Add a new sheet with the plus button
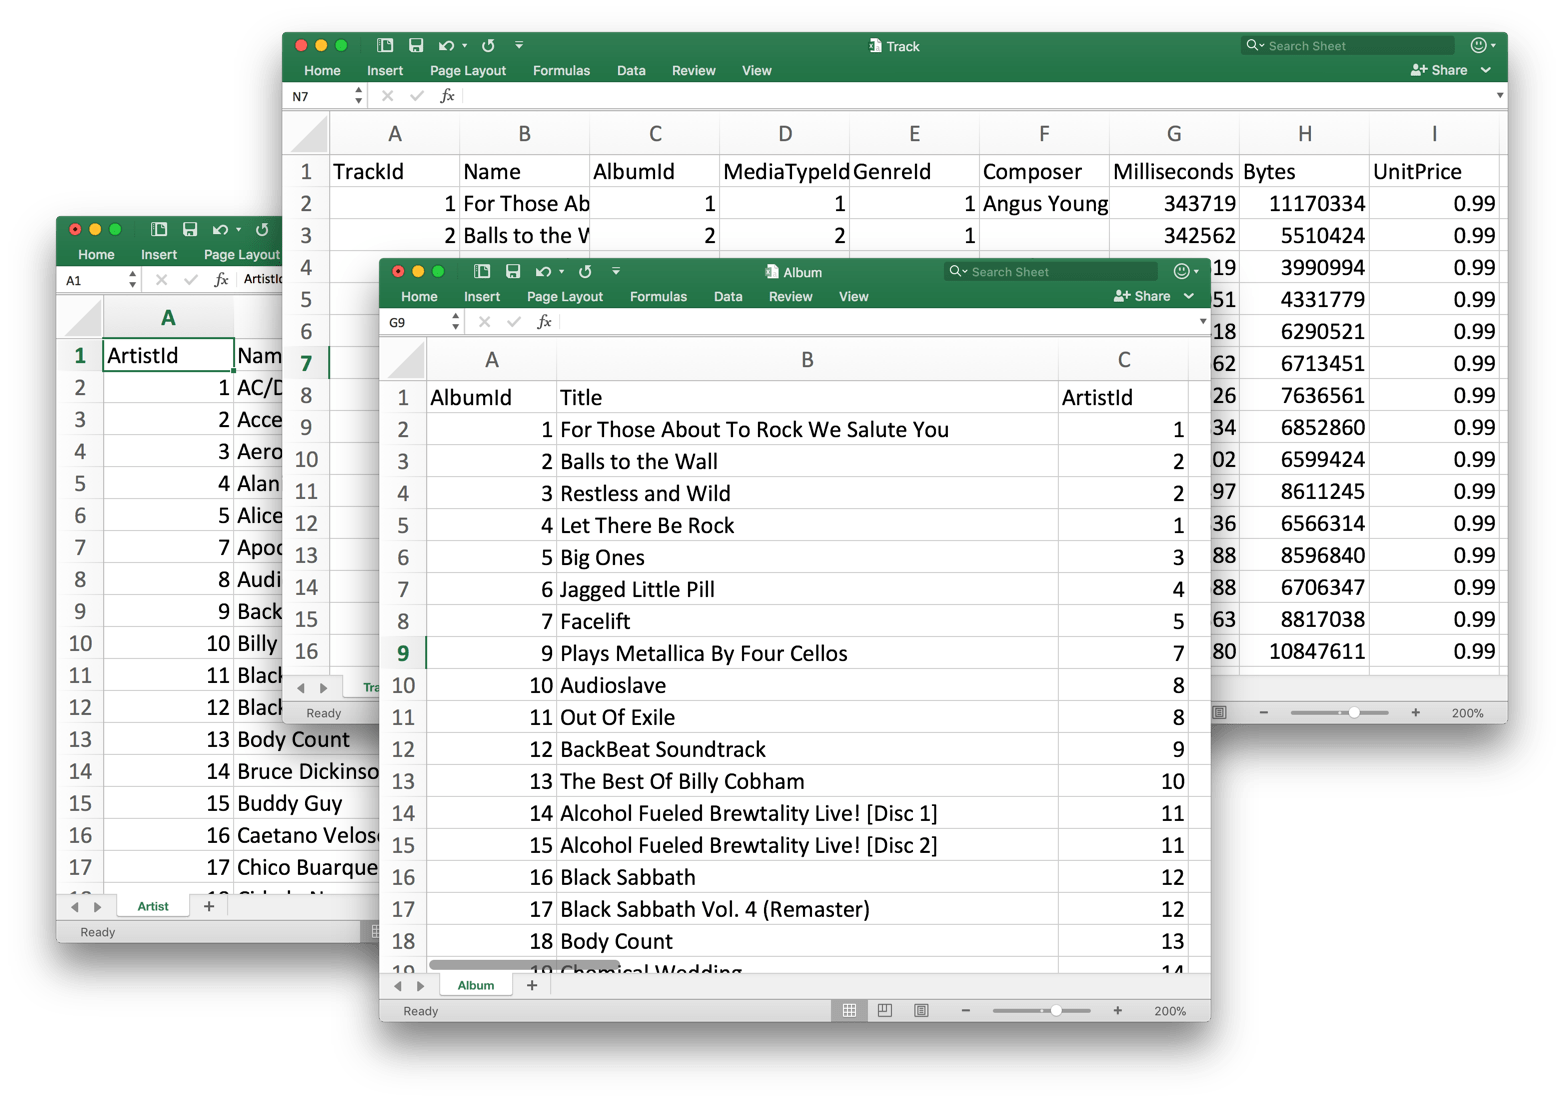The height and width of the screenshot is (1102, 1564). [x=532, y=985]
